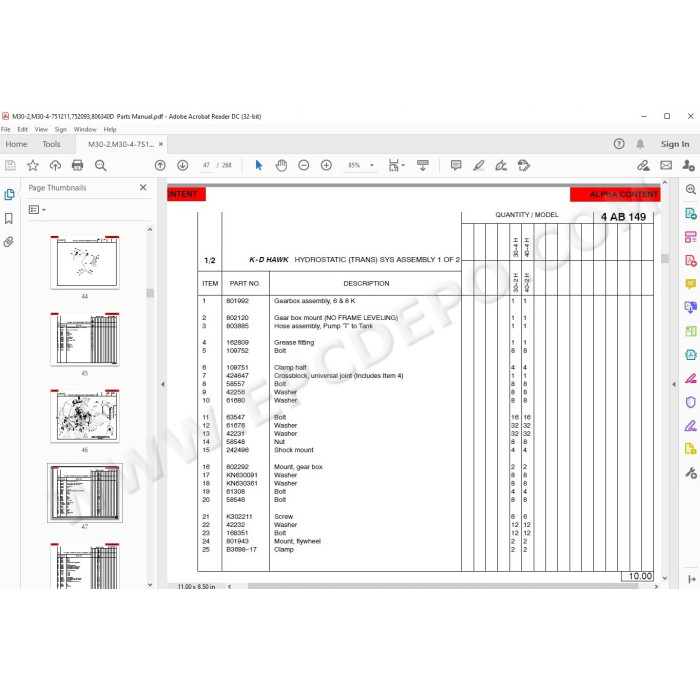Click the document horizontal scrollbar
Viewport: 700px width, 700px height.
pyautogui.click(x=442, y=586)
